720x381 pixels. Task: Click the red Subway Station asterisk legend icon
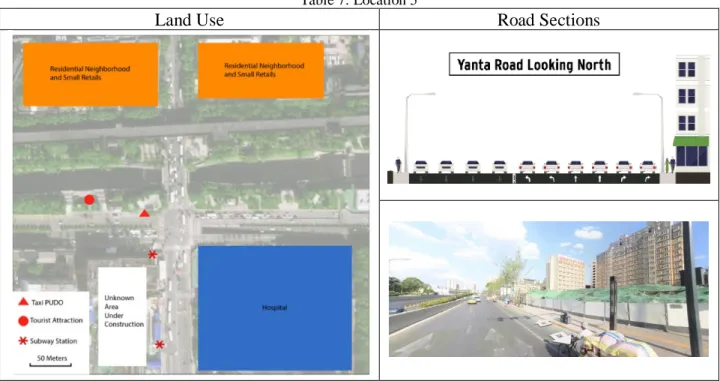point(23,341)
